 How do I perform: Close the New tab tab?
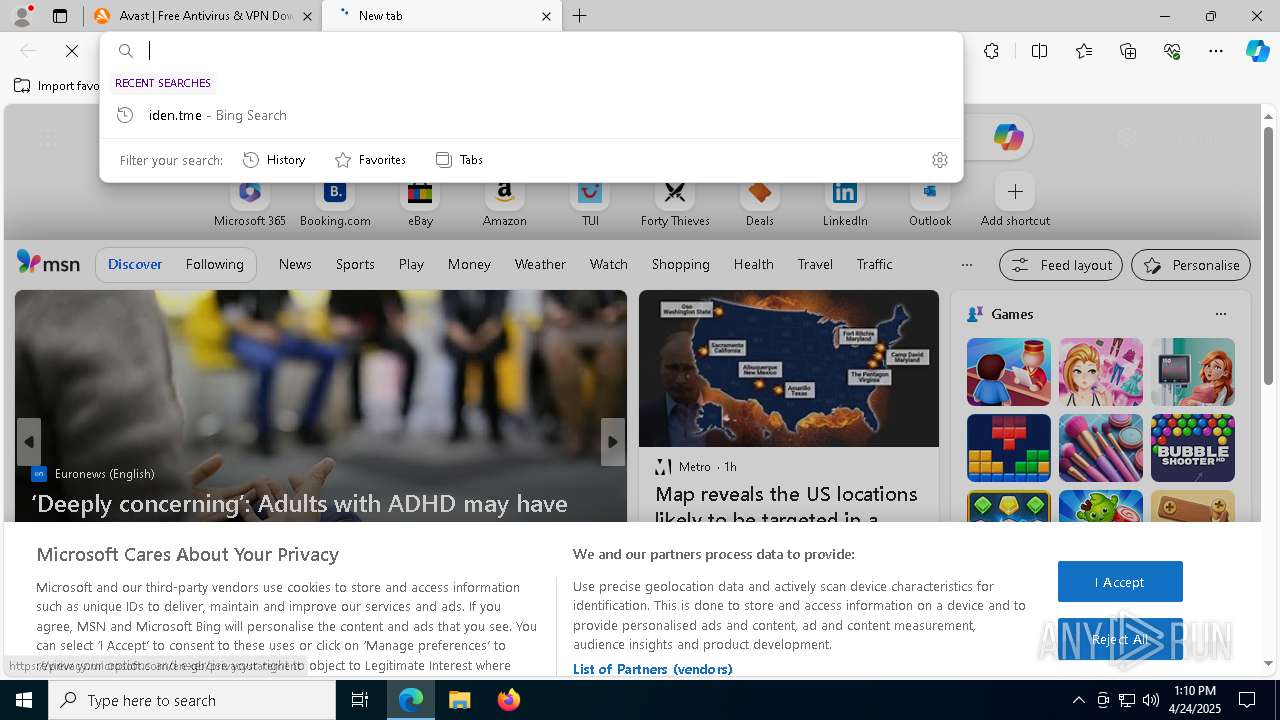pos(546,16)
